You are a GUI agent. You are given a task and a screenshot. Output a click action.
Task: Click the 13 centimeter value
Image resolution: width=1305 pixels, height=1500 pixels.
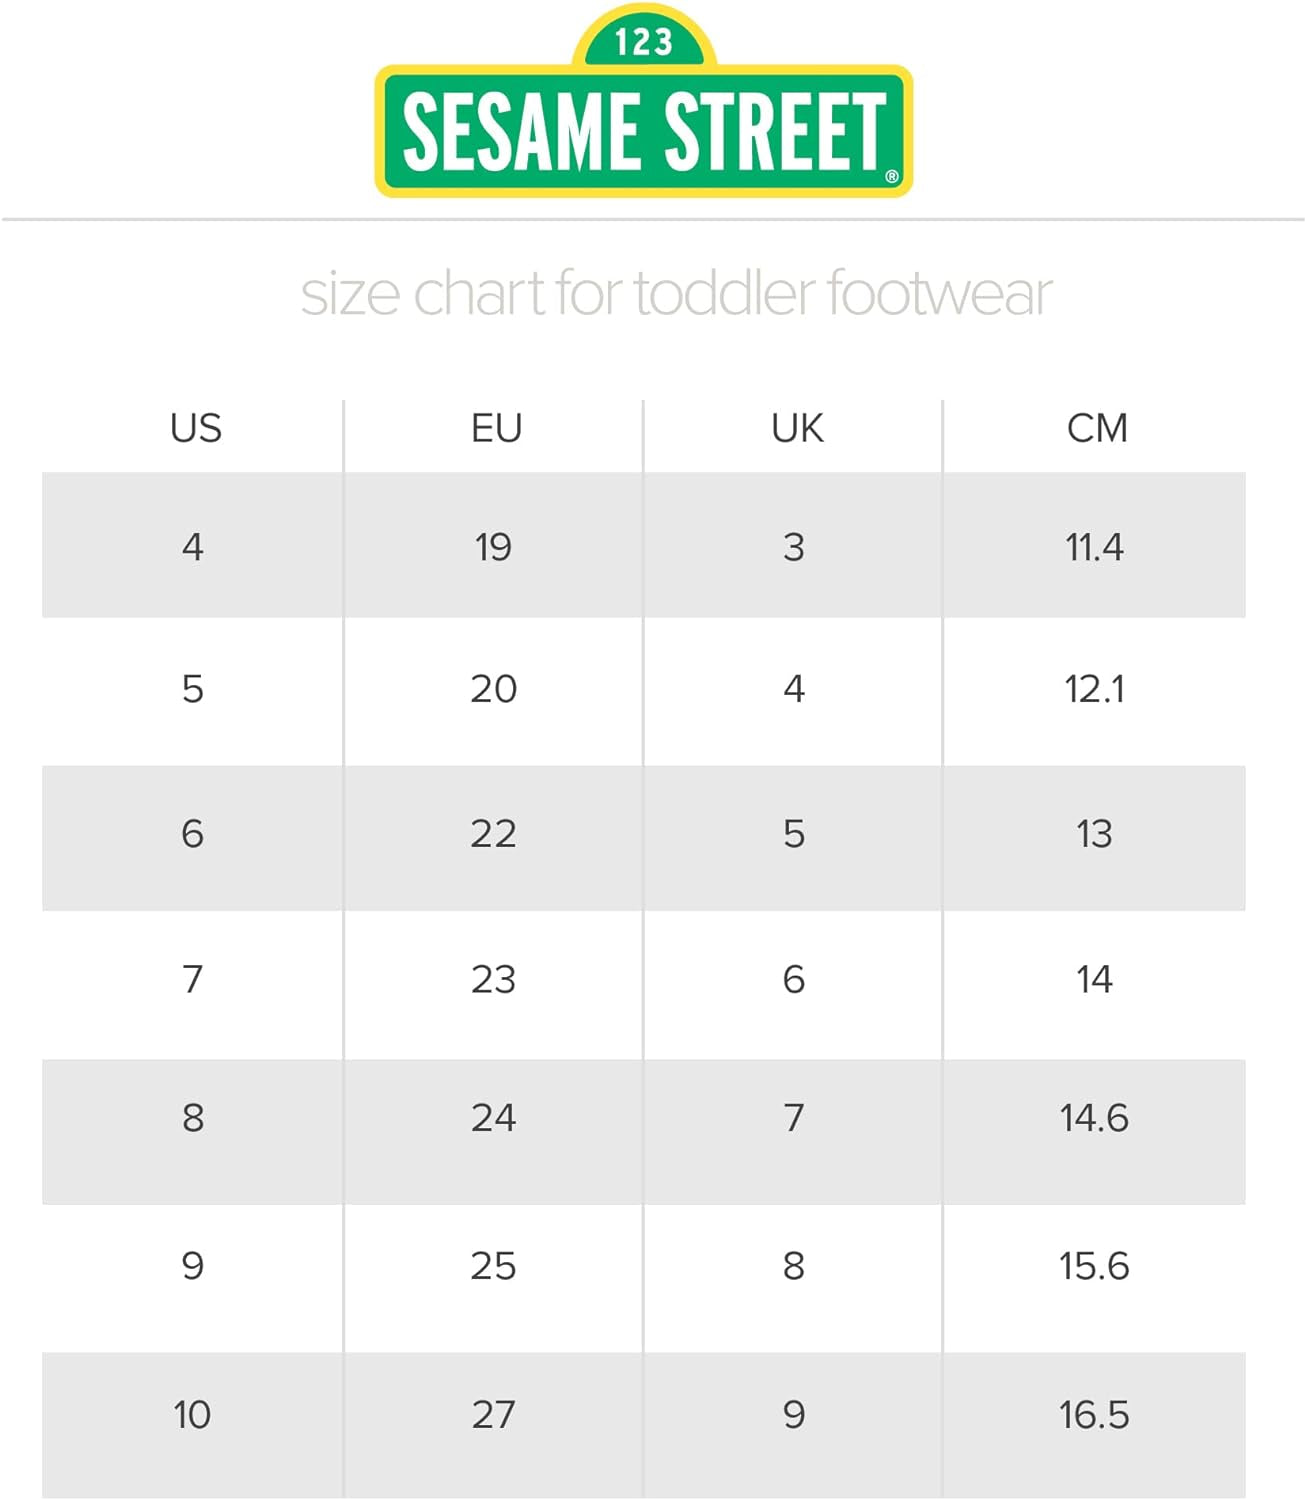click(1094, 834)
